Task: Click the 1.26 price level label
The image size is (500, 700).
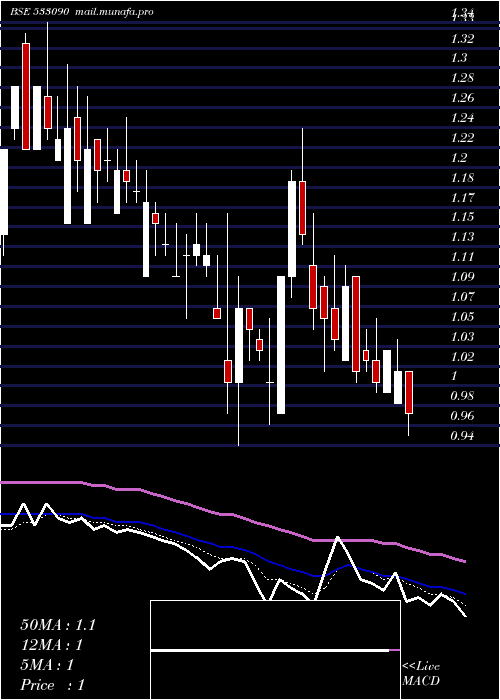Action: tap(462, 98)
